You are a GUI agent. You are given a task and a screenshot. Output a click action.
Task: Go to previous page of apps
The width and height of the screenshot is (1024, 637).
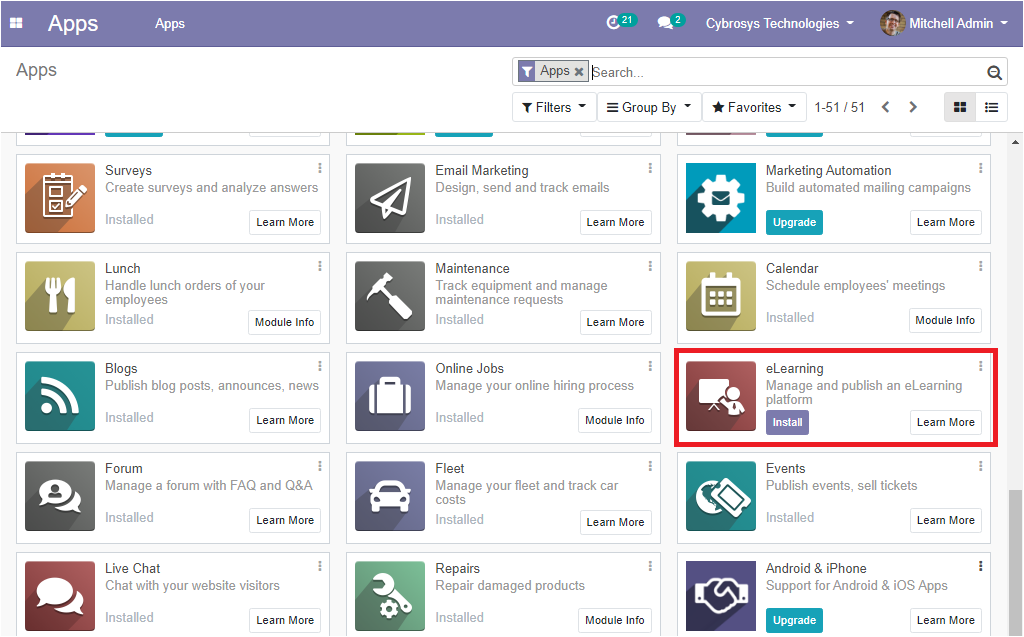(x=886, y=107)
